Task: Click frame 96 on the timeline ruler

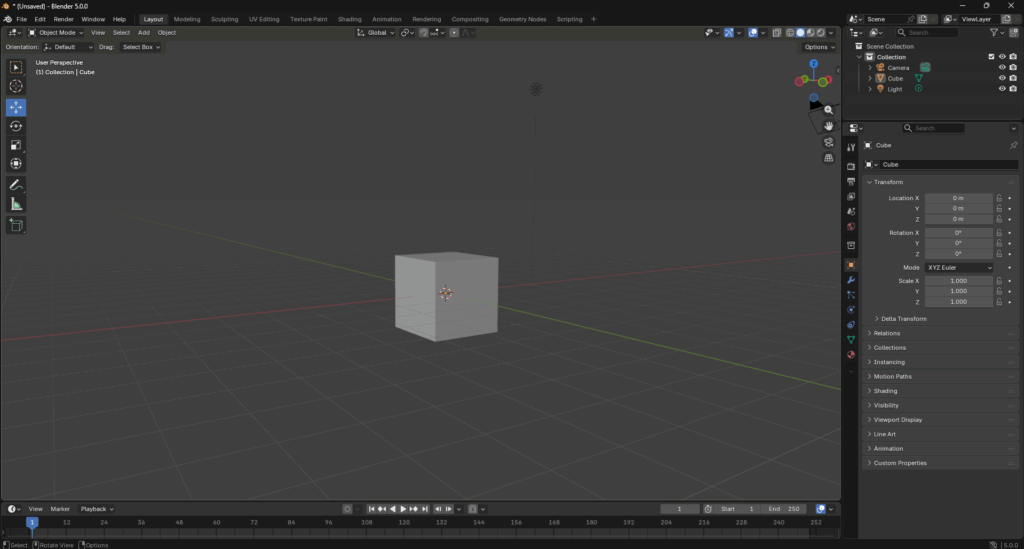Action: [329, 522]
